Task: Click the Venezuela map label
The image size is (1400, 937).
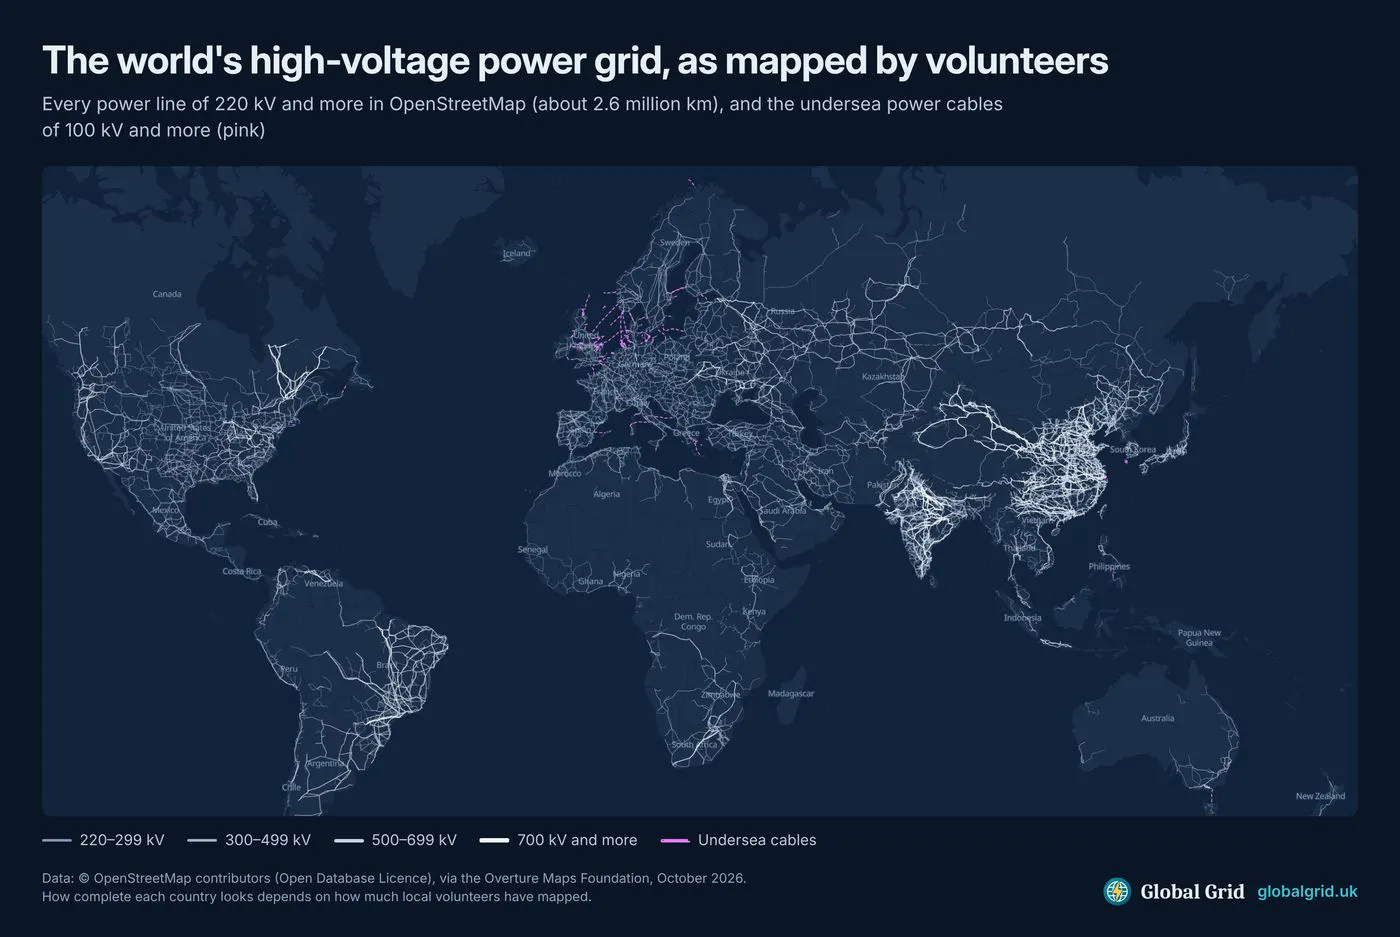Action: click(x=323, y=583)
